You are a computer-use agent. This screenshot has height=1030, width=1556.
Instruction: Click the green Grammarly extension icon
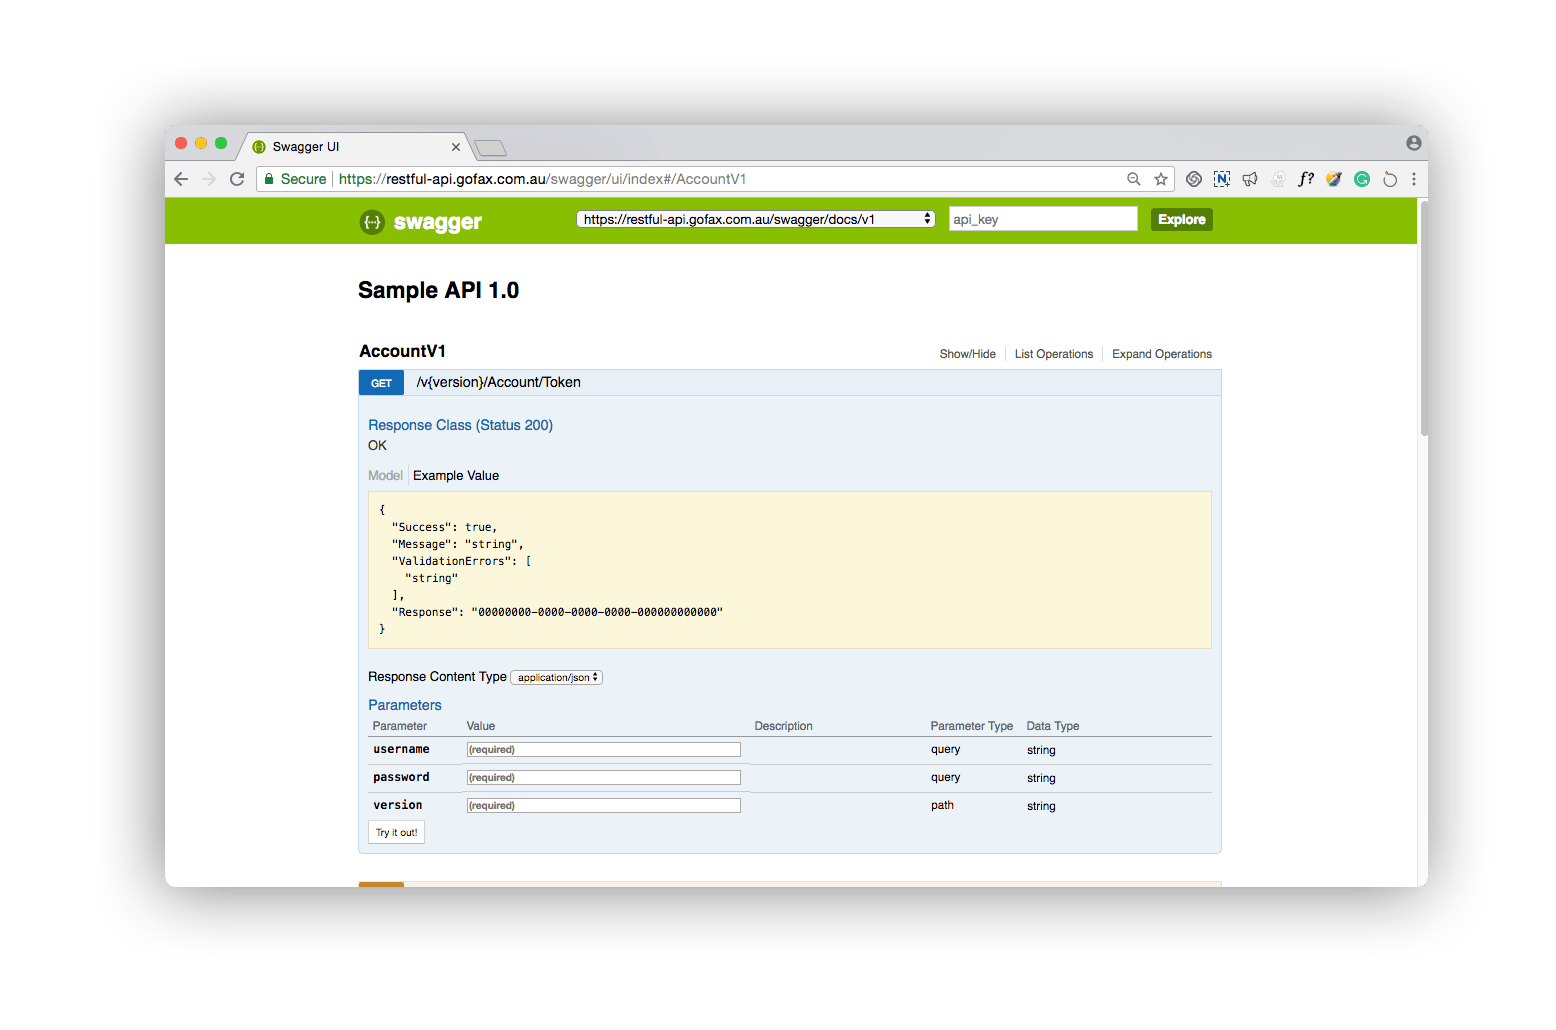coord(1362,179)
